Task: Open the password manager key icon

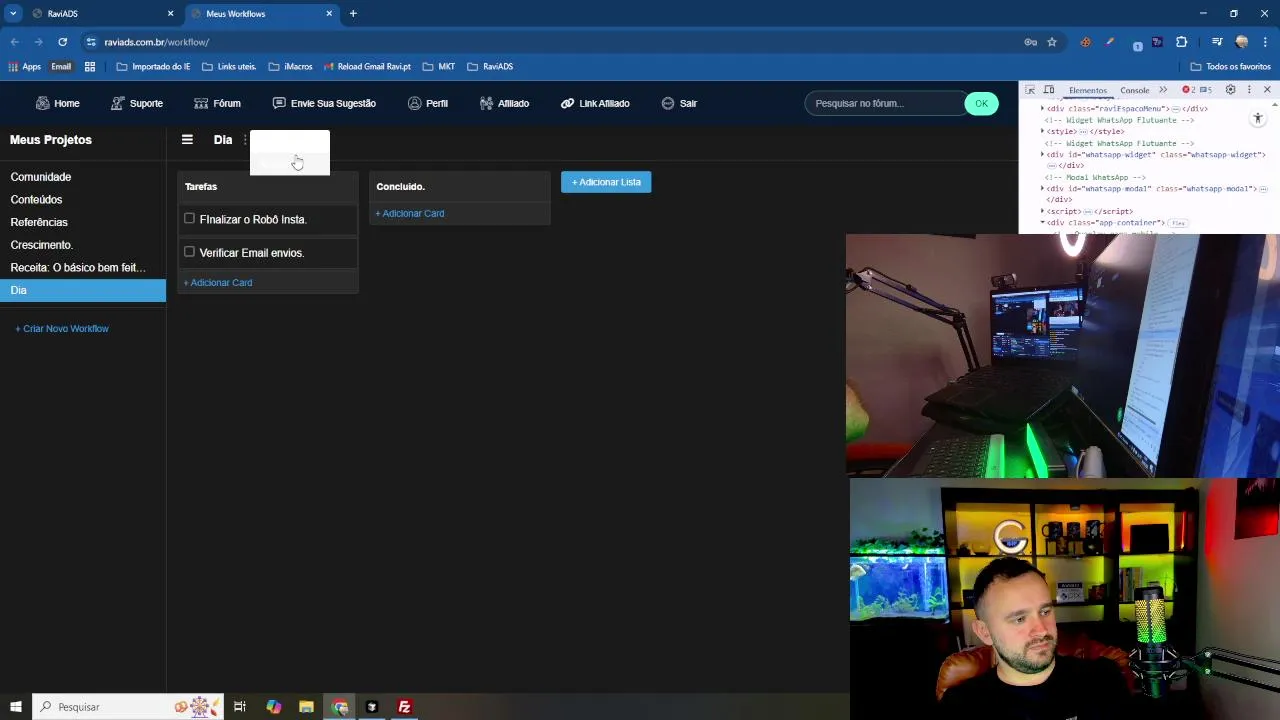Action: [1030, 42]
